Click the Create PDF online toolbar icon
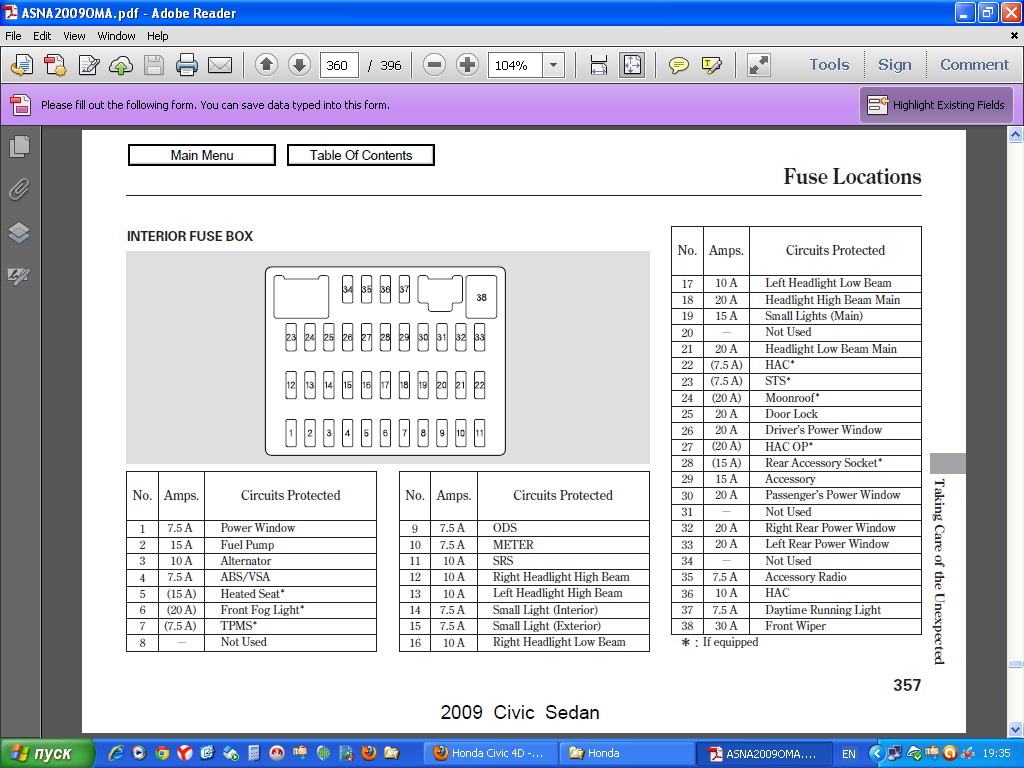 22,65
